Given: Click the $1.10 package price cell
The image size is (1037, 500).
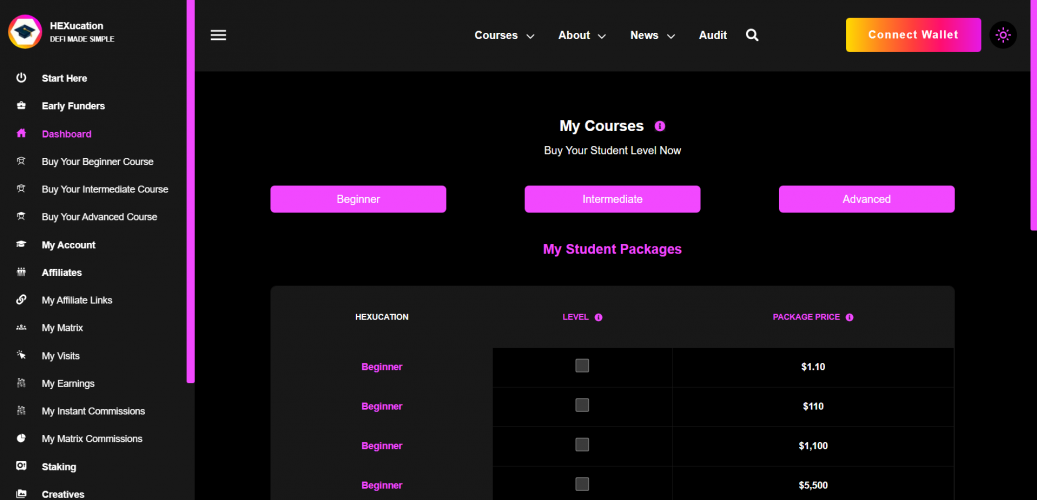Looking at the screenshot, I should (813, 367).
